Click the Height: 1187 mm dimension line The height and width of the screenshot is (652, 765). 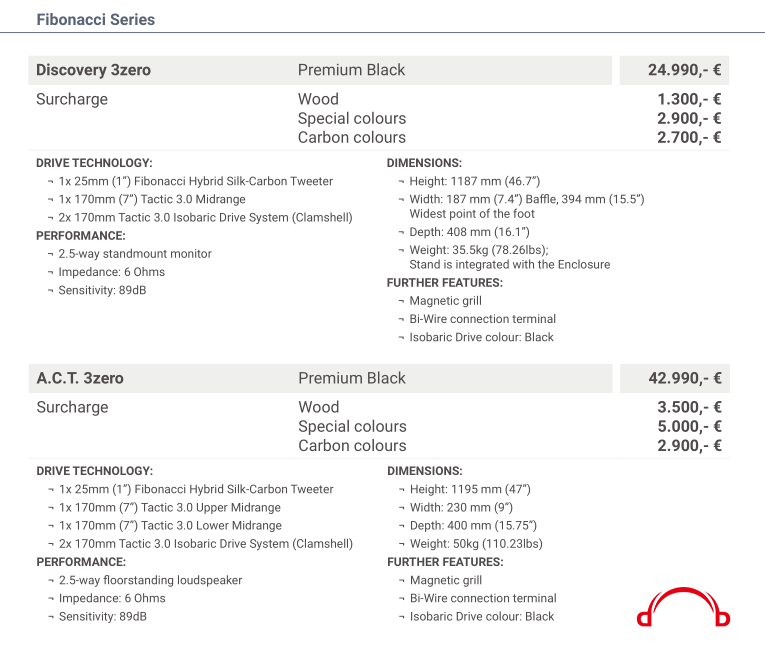click(474, 181)
